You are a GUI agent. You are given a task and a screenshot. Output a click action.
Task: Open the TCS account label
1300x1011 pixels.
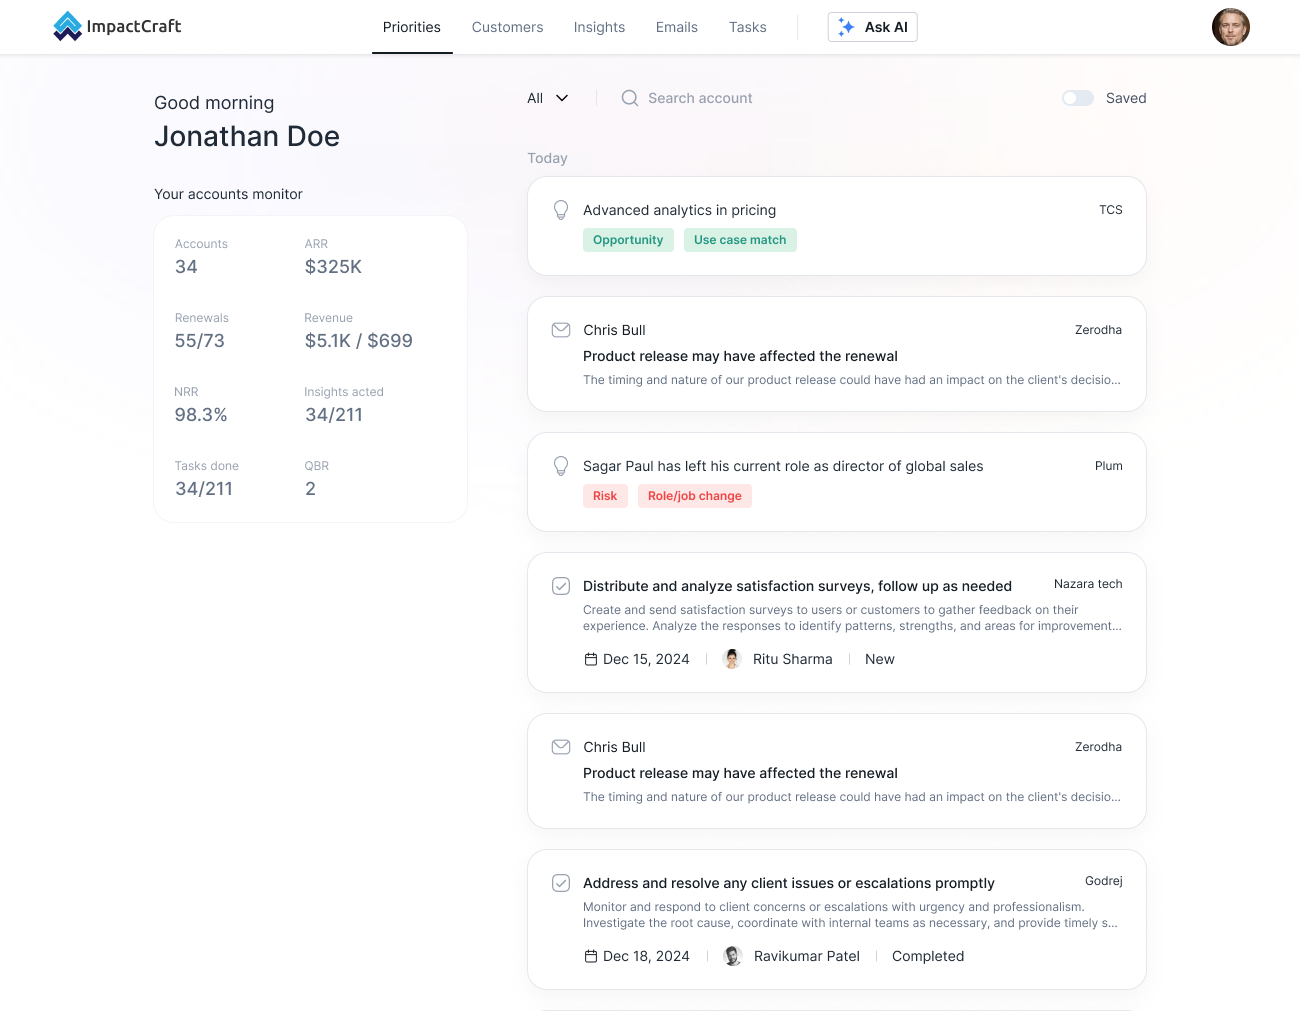(1111, 210)
